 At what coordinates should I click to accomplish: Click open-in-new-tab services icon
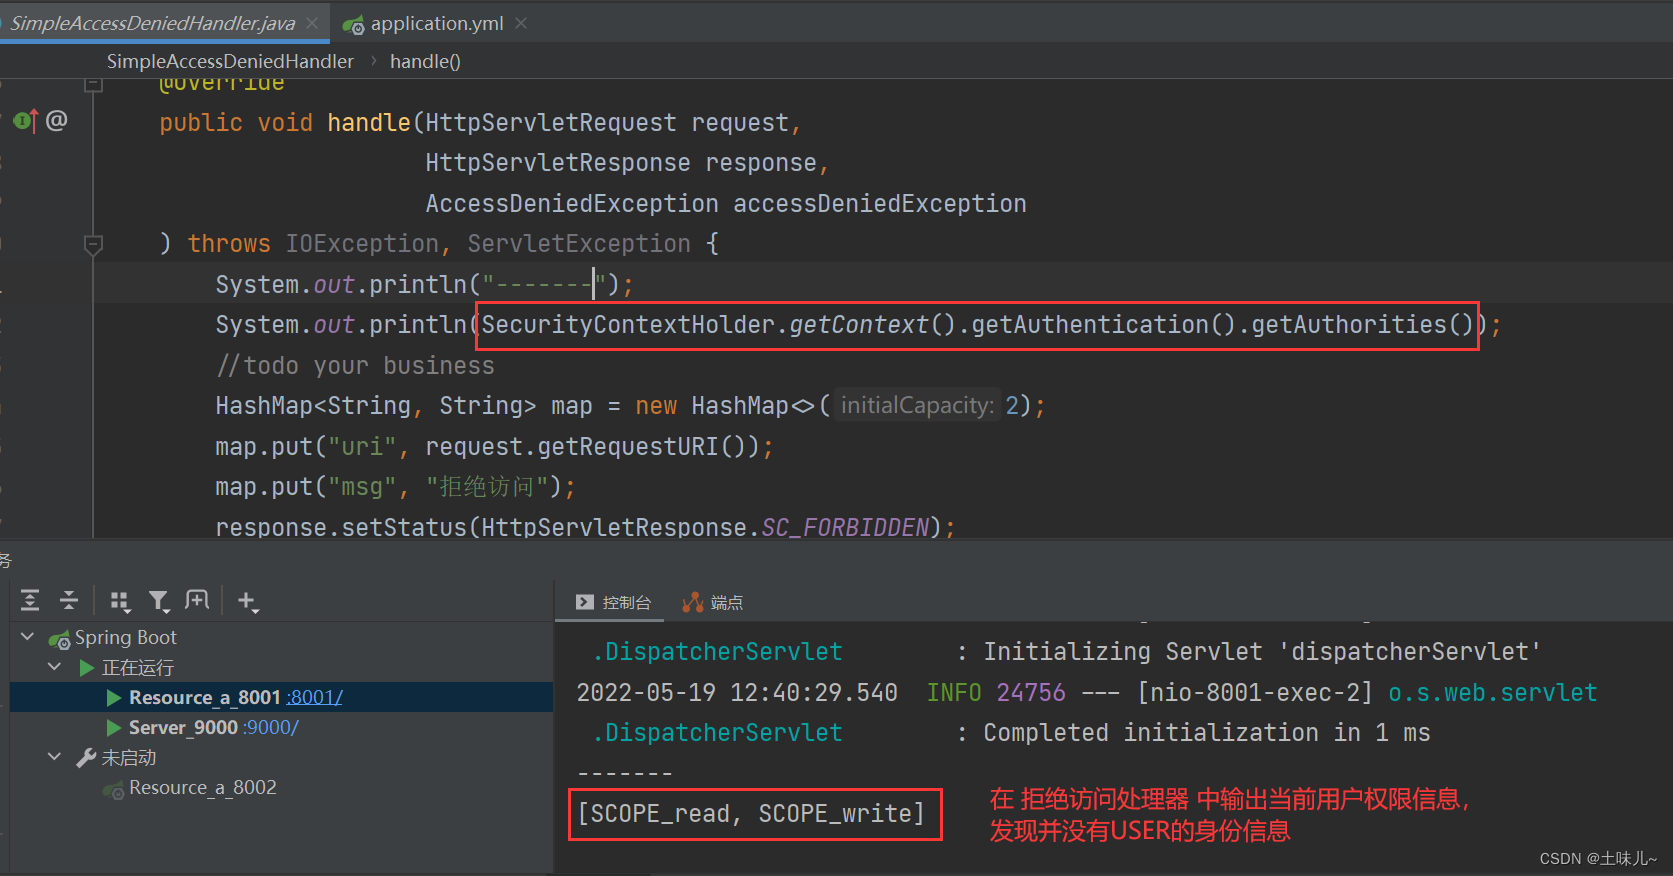(197, 600)
